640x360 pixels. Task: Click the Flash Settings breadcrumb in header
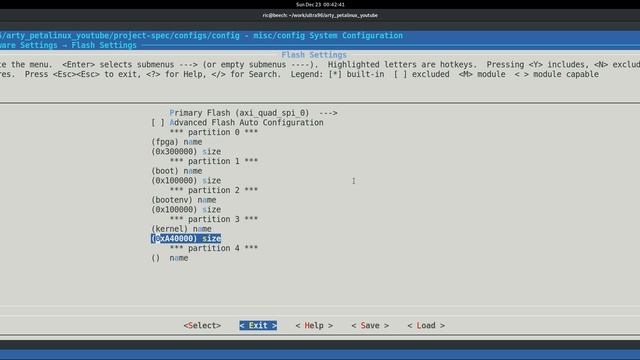coord(104,45)
